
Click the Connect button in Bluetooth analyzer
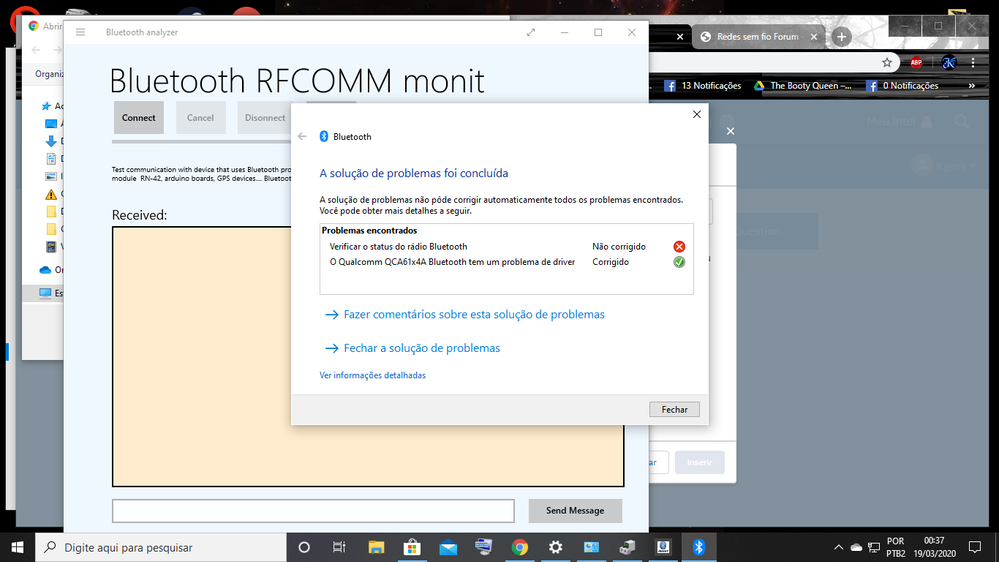click(x=138, y=117)
